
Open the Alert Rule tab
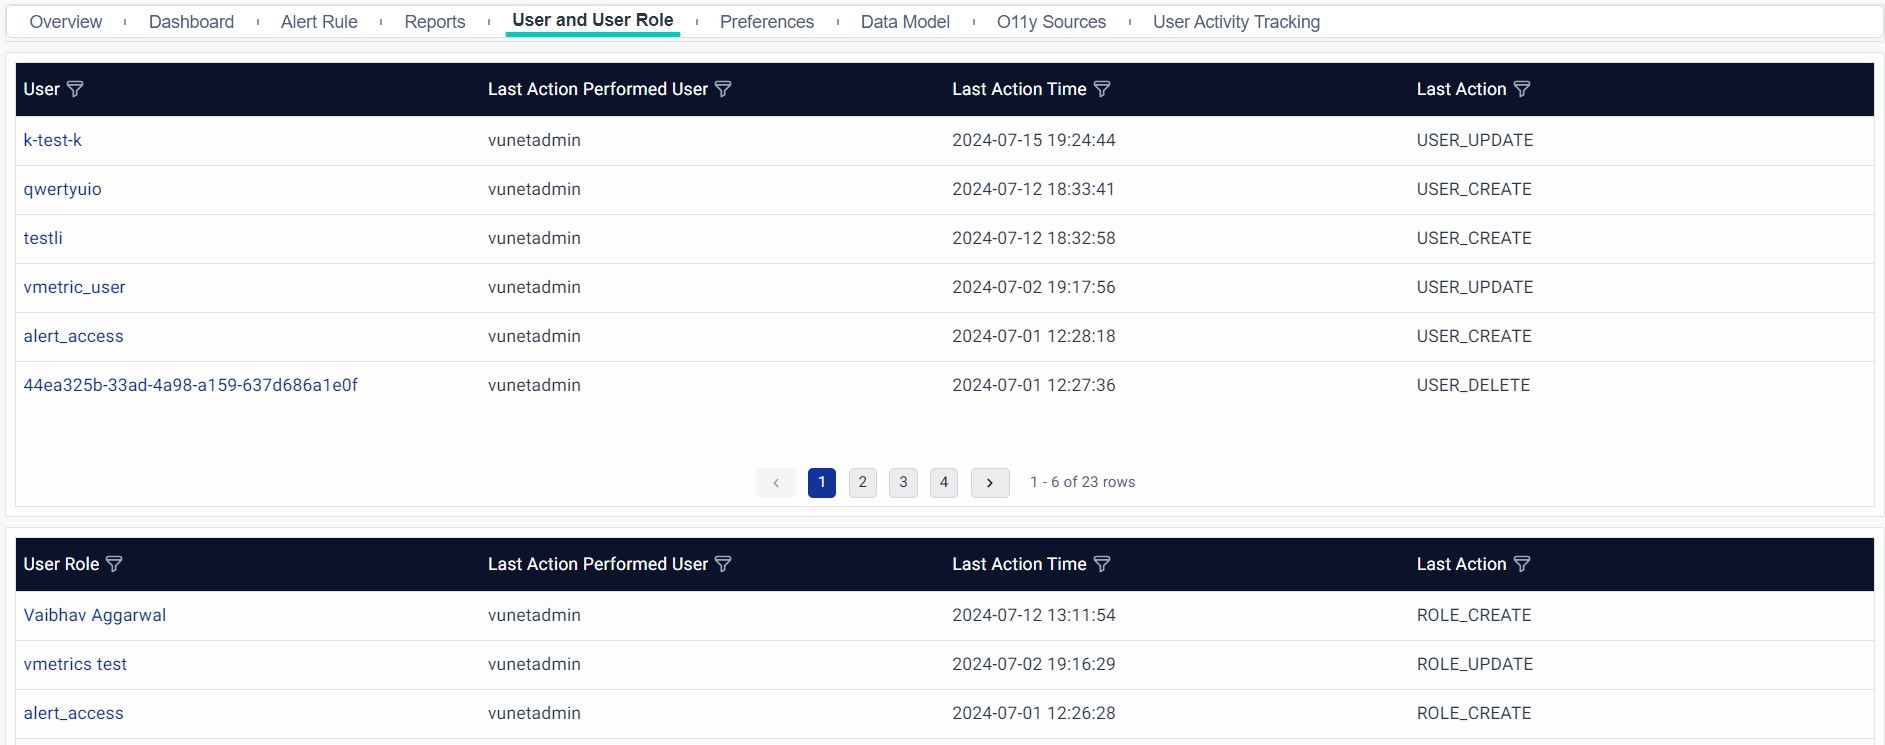pyautogui.click(x=319, y=22)
